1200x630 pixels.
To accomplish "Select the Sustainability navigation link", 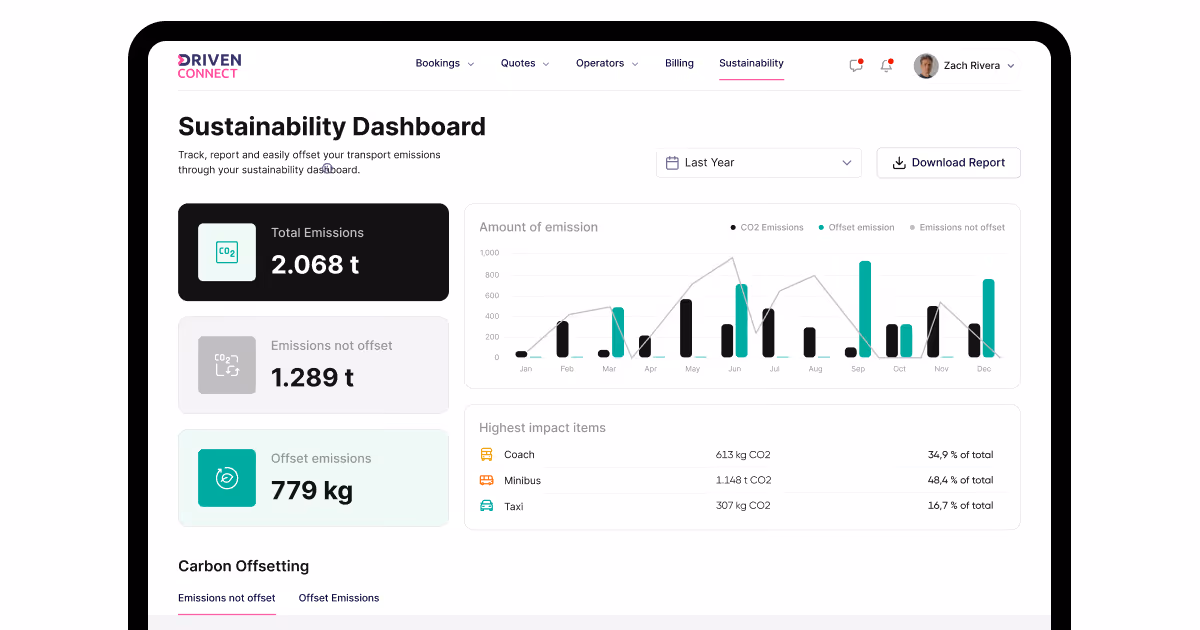I will coord(751,63).
